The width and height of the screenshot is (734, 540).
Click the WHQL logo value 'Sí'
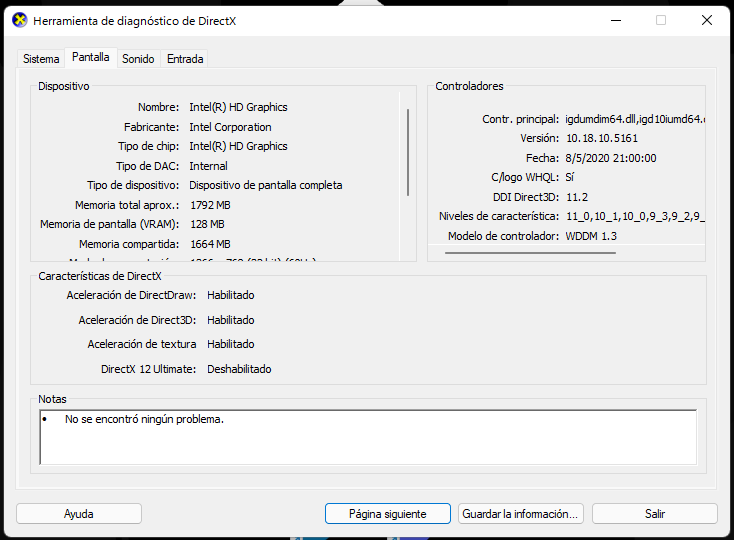[x=569, y=177]
